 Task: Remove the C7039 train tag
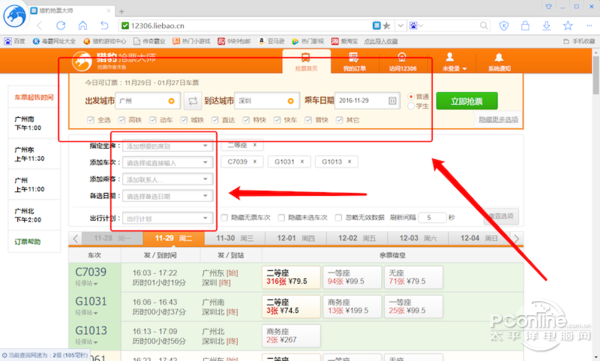coord(254,162)
